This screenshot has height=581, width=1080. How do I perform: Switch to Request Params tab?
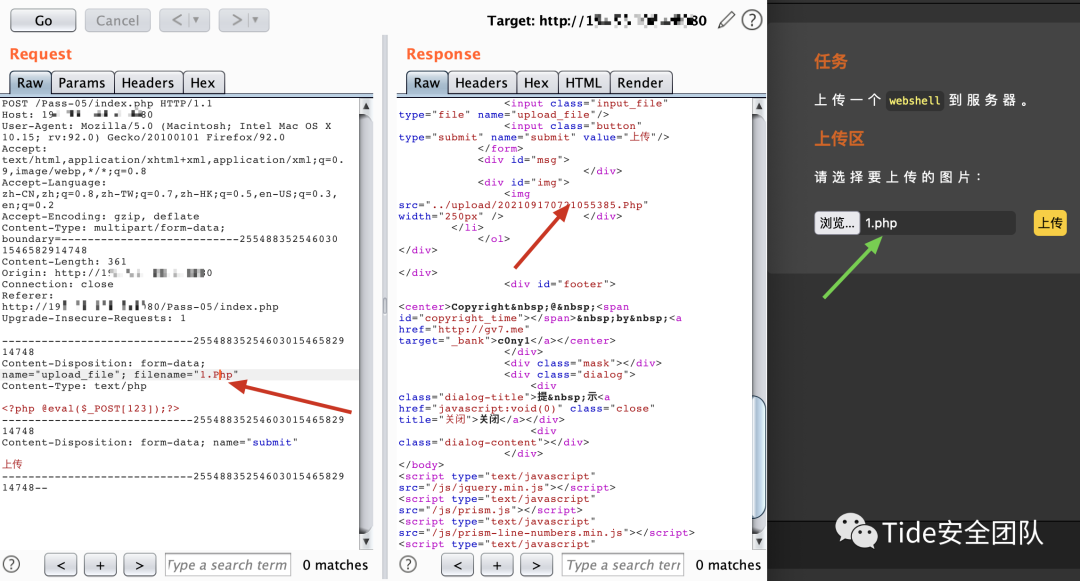pos(82,83)
